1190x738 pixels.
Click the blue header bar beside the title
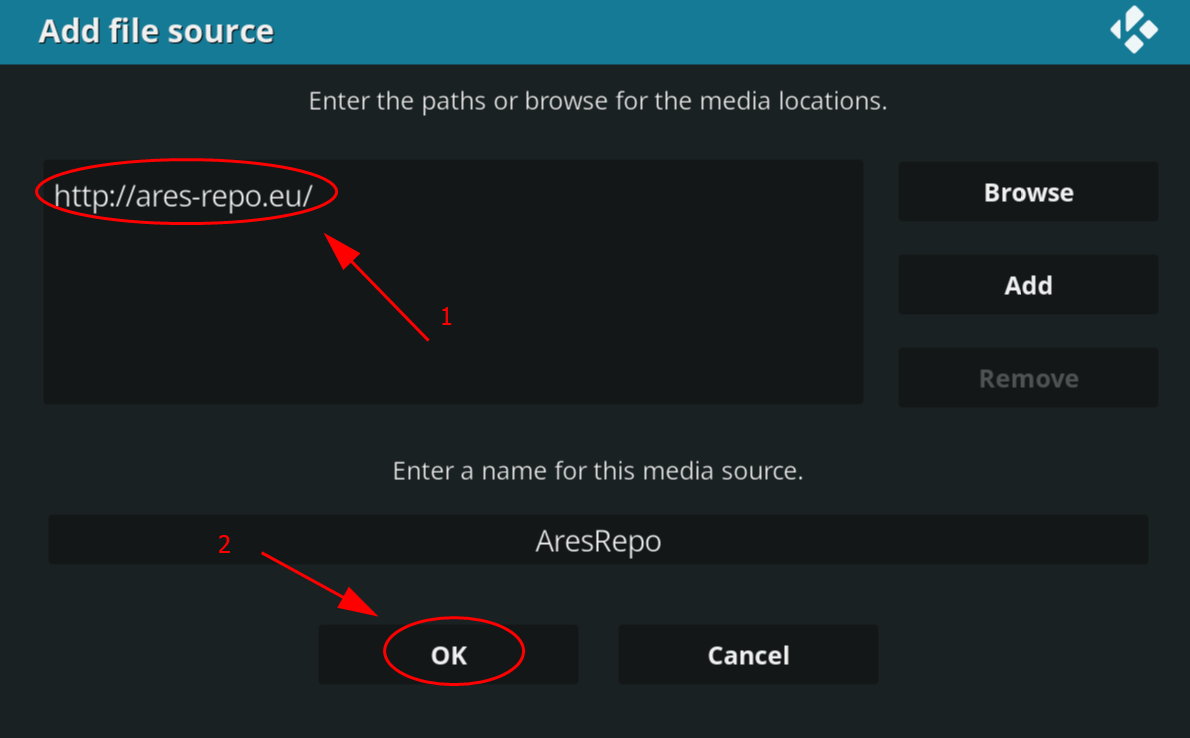683,32
